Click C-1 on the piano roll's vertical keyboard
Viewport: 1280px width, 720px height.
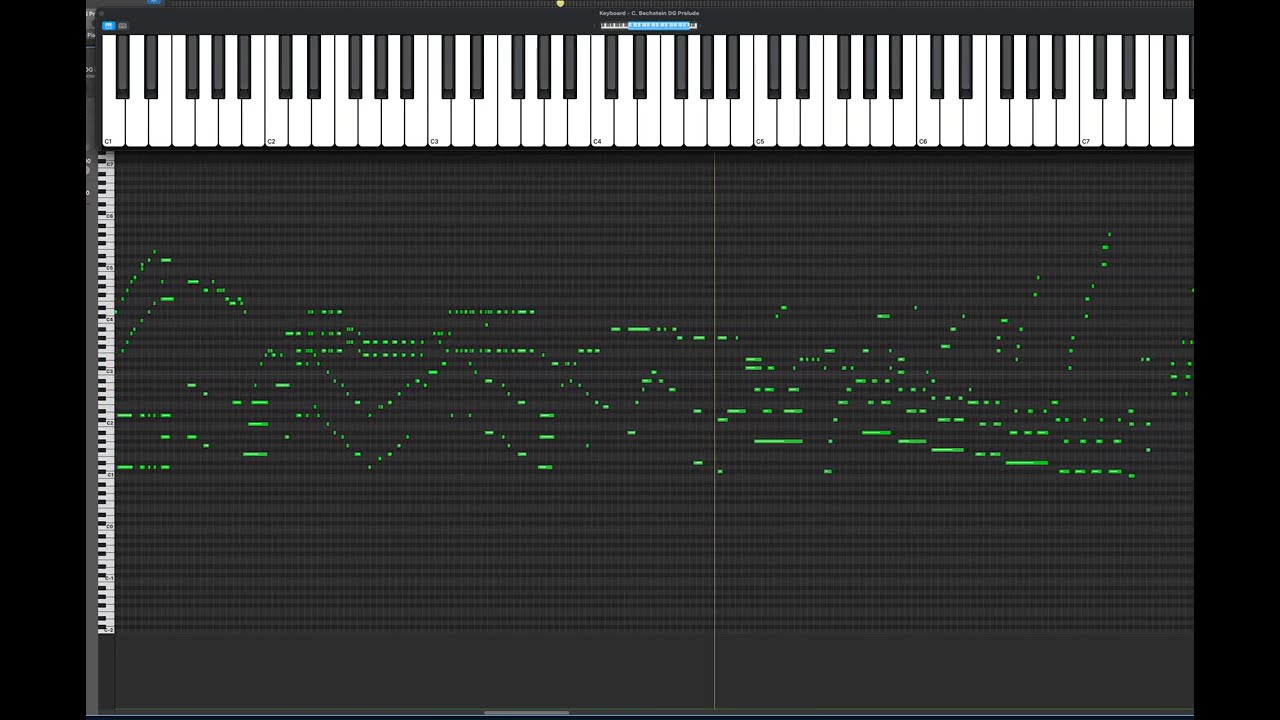[x=107, y=579]
